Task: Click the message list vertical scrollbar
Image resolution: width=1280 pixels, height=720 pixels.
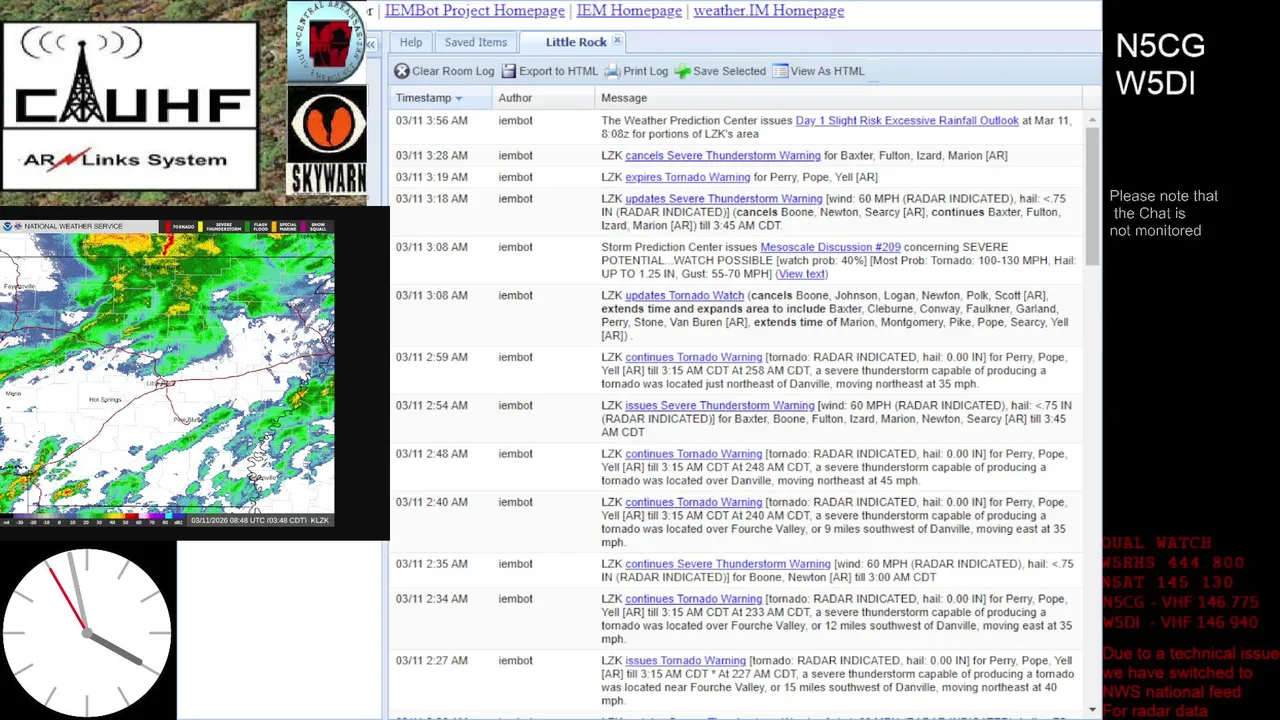Action: coord(1092,195)
